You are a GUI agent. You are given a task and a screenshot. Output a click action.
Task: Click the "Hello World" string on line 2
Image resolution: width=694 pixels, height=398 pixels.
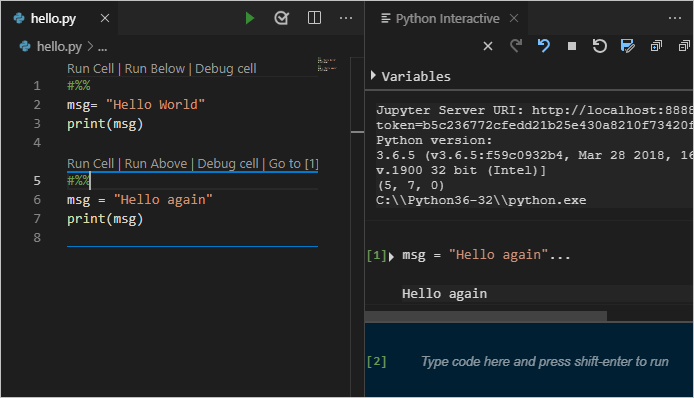coord(155,105)
